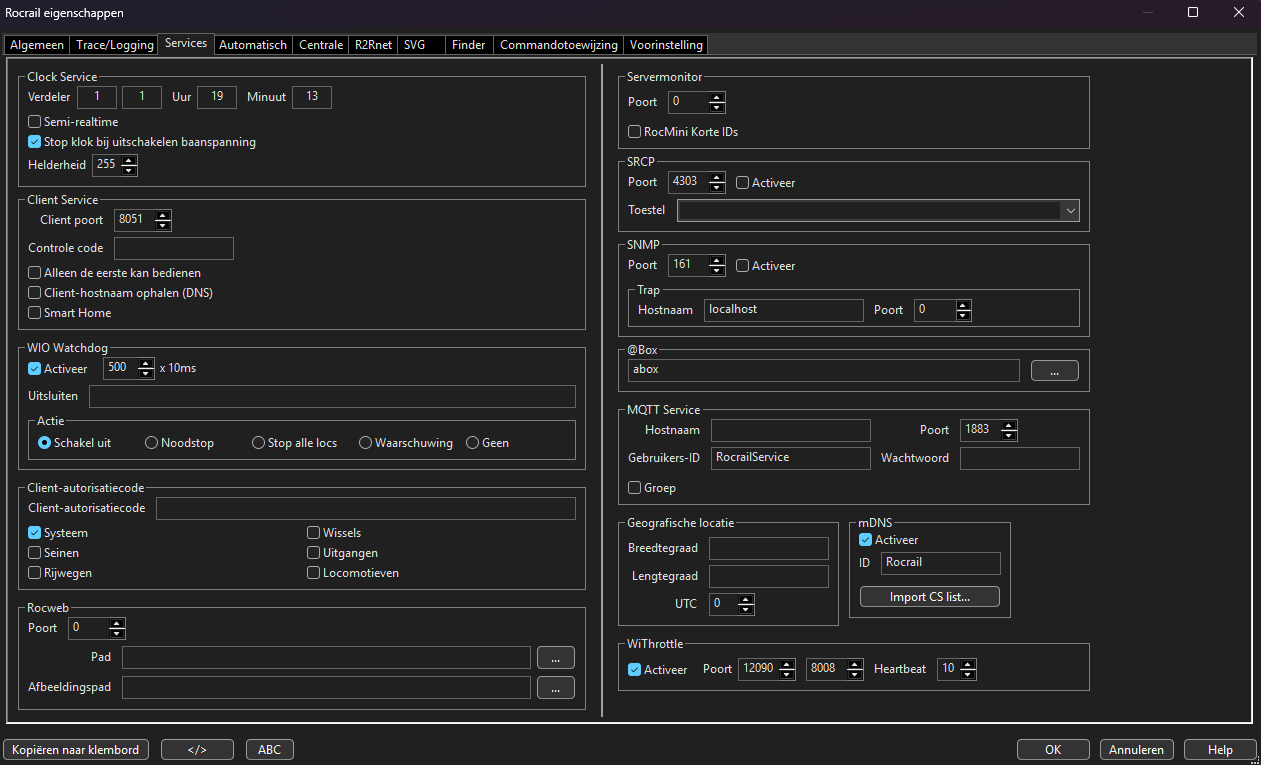Click the ABC button at bottom
This screenshot has height=765, width=1261.
[269, 750]
